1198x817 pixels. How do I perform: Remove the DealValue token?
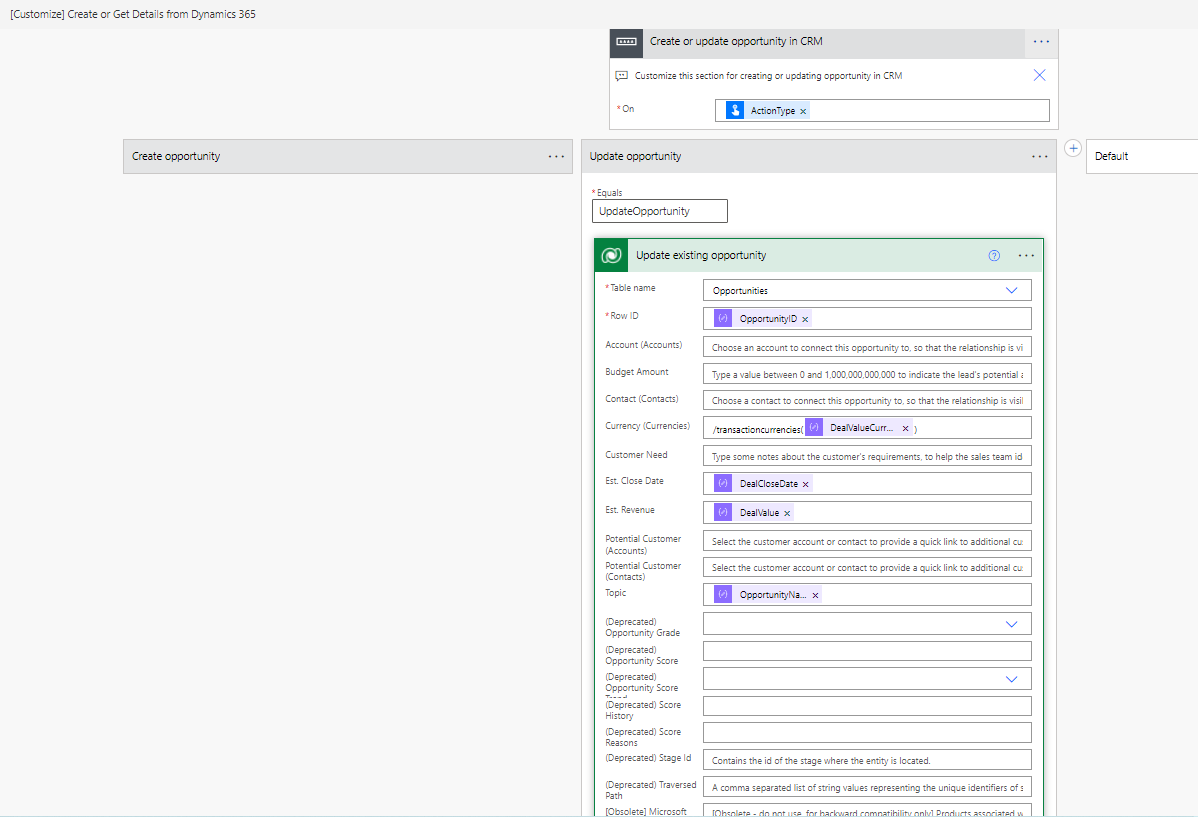pyautogui.click(x=787, y=514)
